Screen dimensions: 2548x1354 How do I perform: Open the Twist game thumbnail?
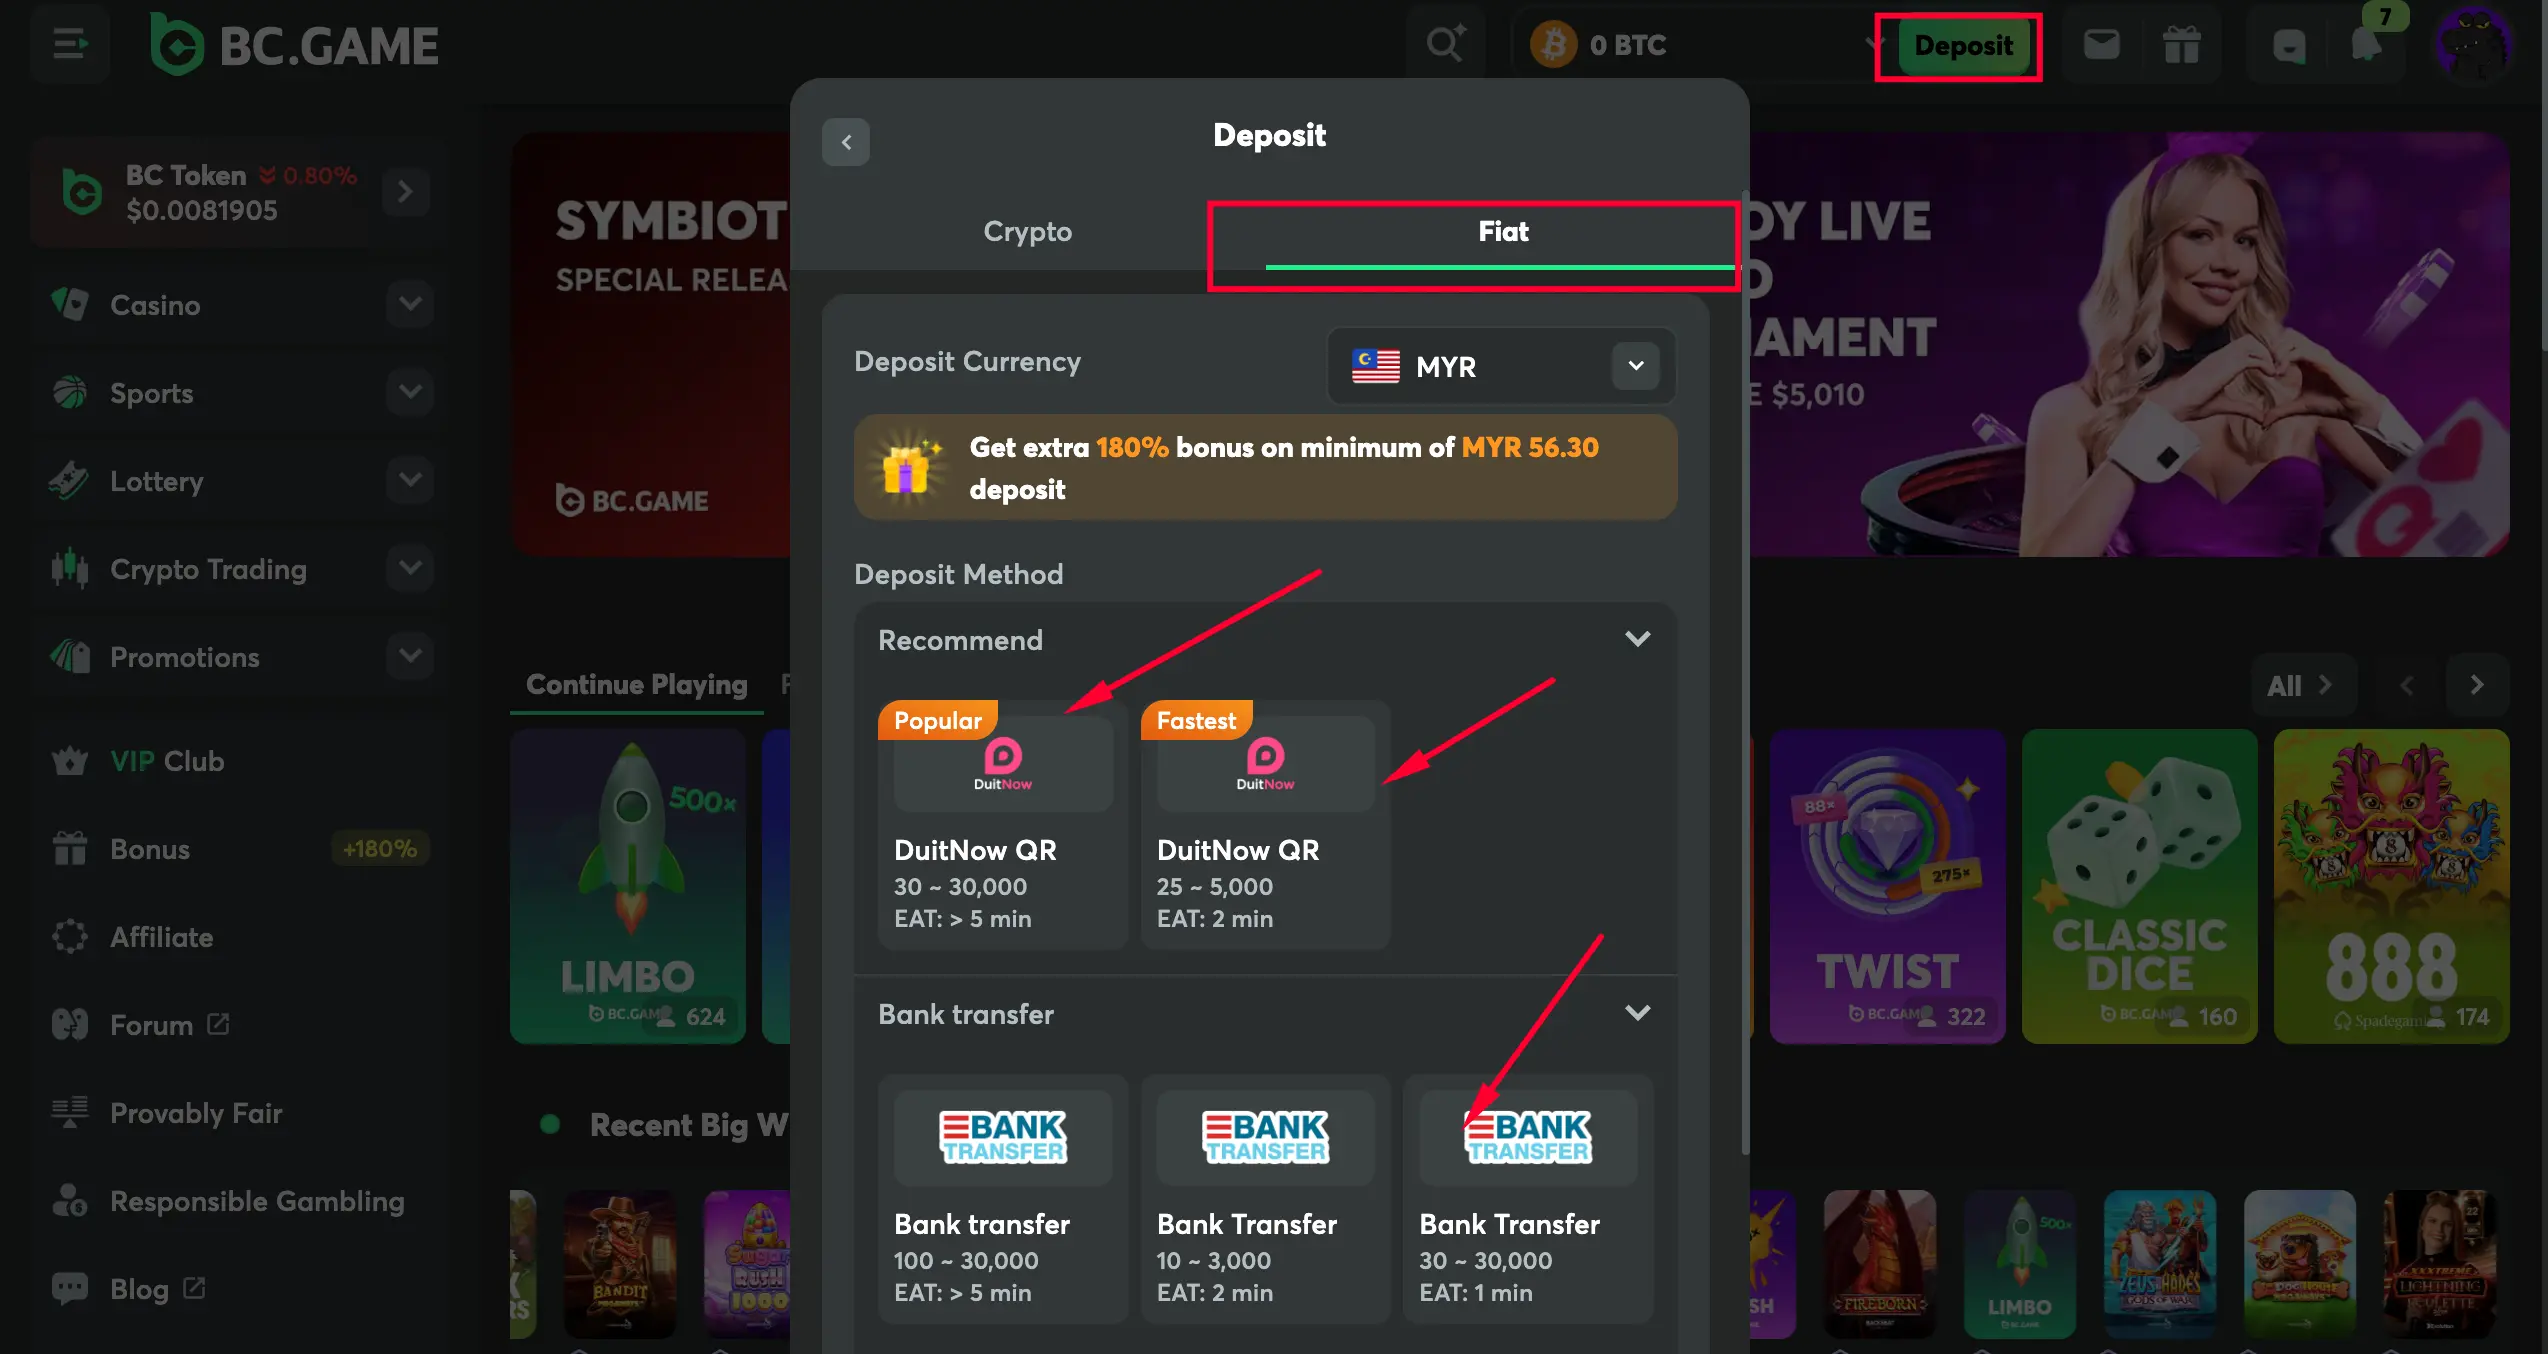[x=1887, y=886]
